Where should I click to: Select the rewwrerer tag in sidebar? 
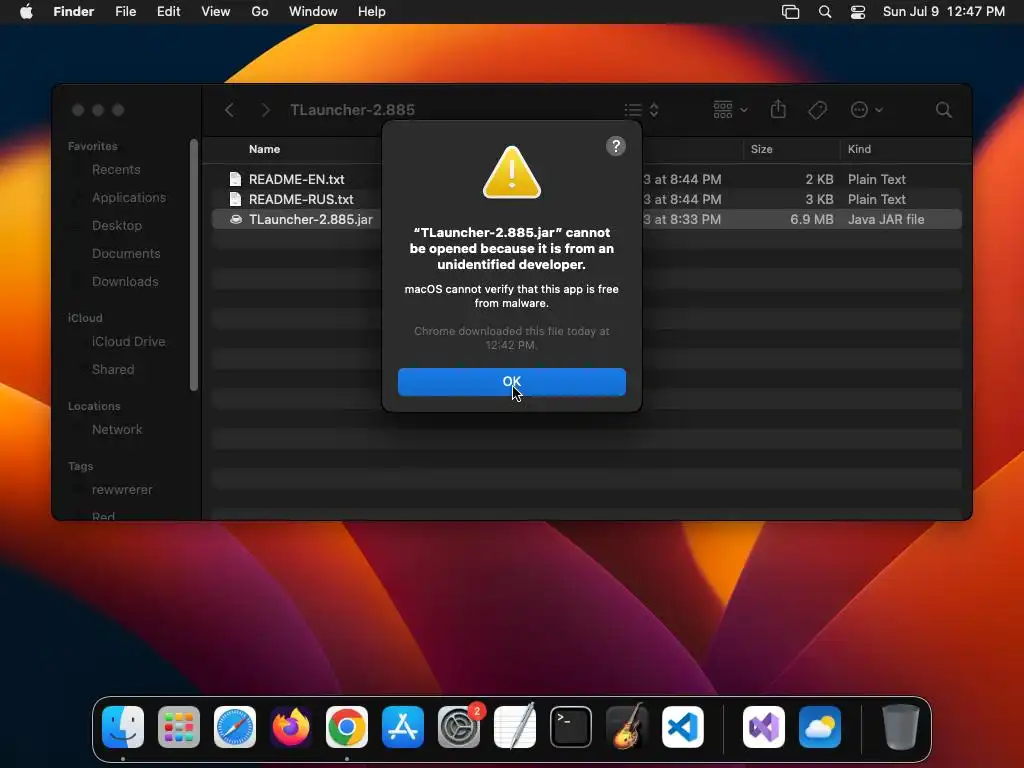tap(121, 490)
